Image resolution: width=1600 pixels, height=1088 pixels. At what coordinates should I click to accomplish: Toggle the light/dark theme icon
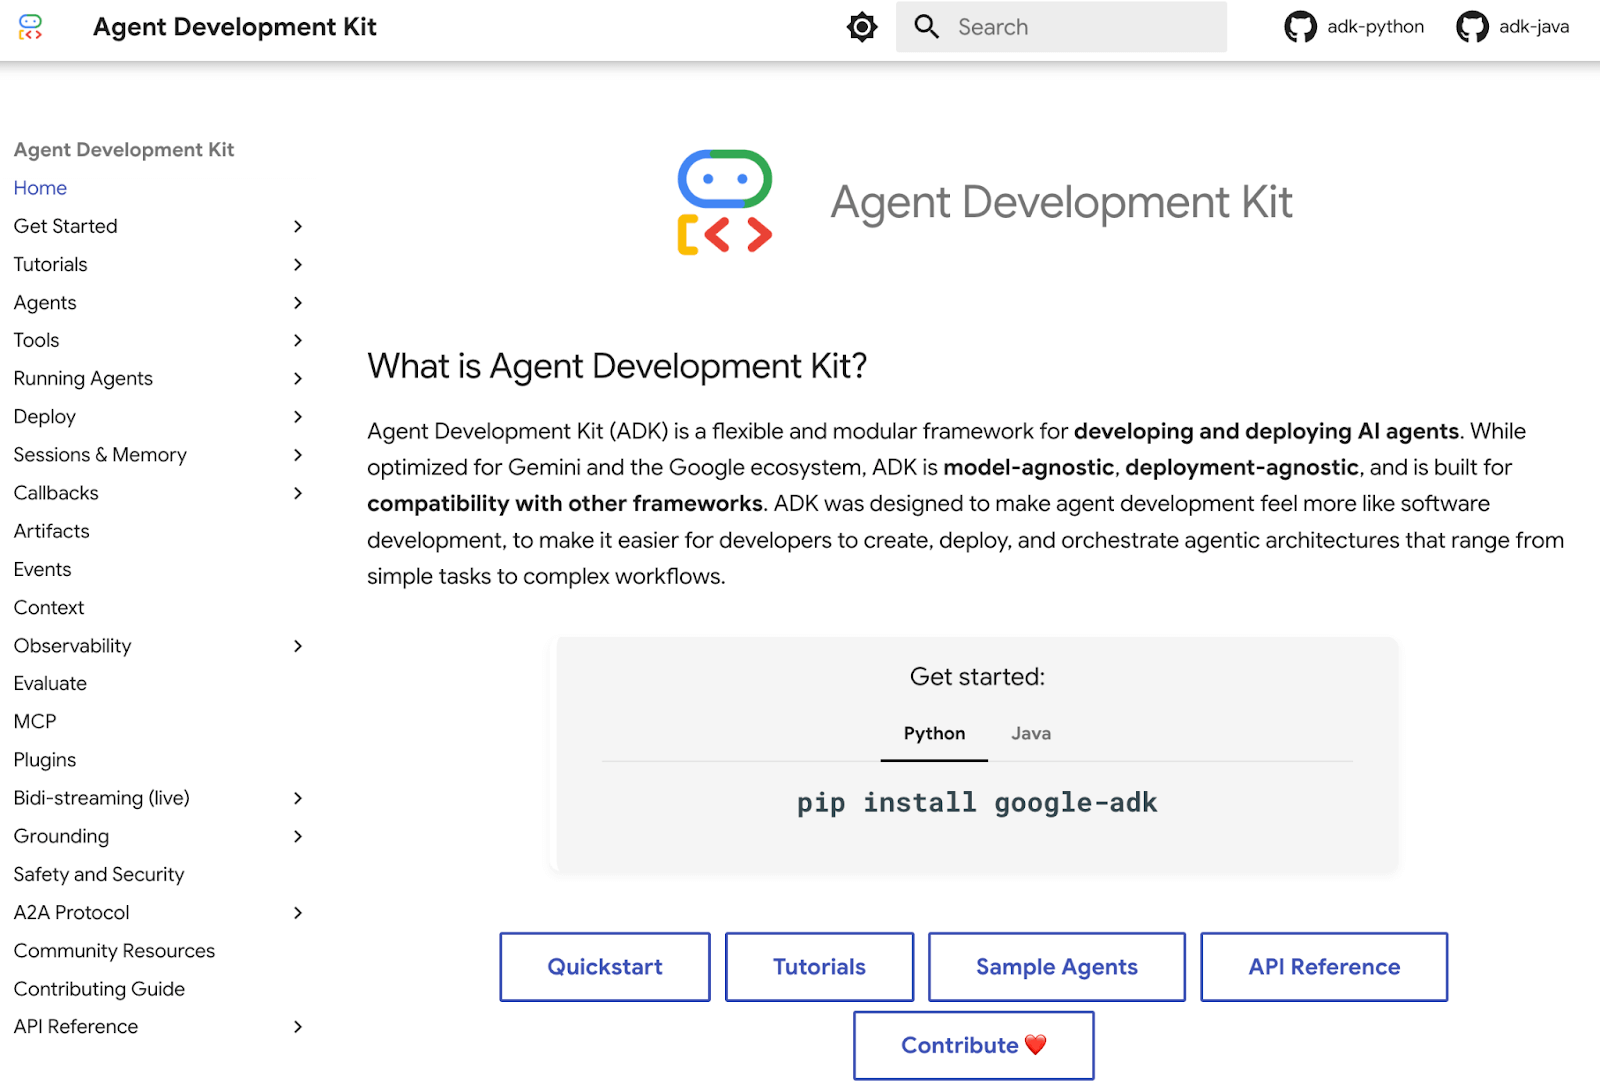861,27
